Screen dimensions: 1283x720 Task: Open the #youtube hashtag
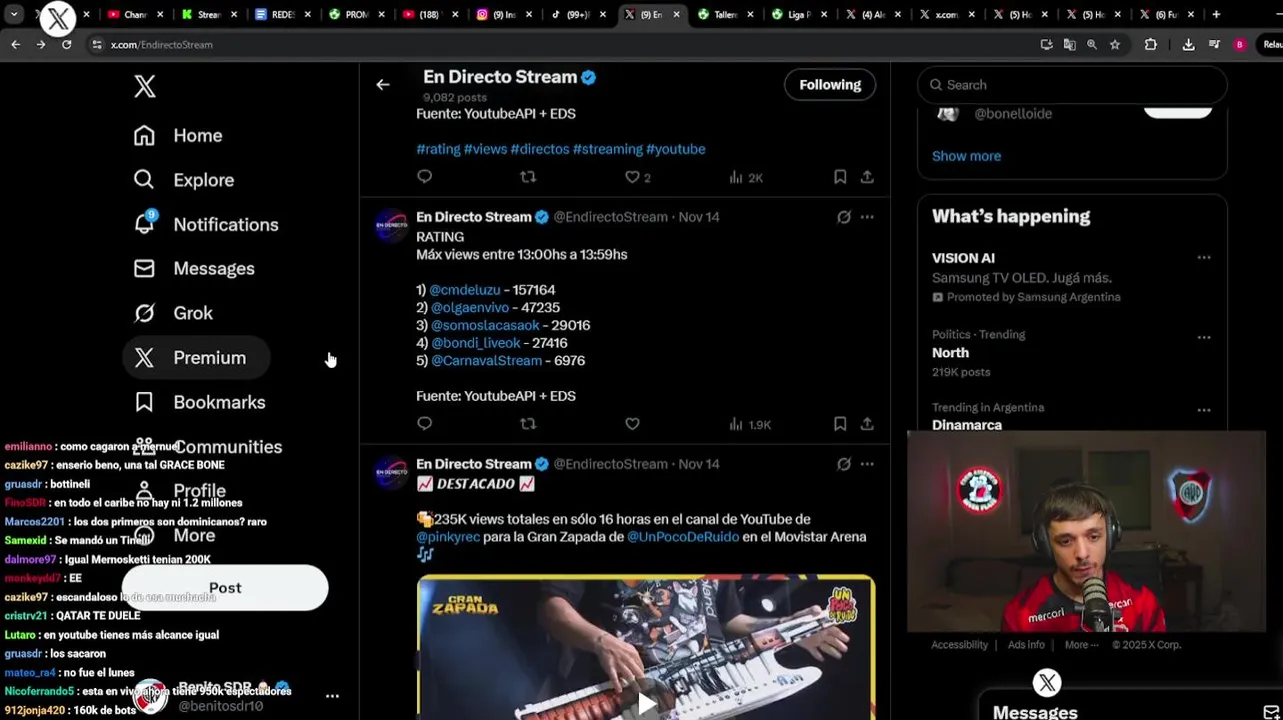[675, 149]
